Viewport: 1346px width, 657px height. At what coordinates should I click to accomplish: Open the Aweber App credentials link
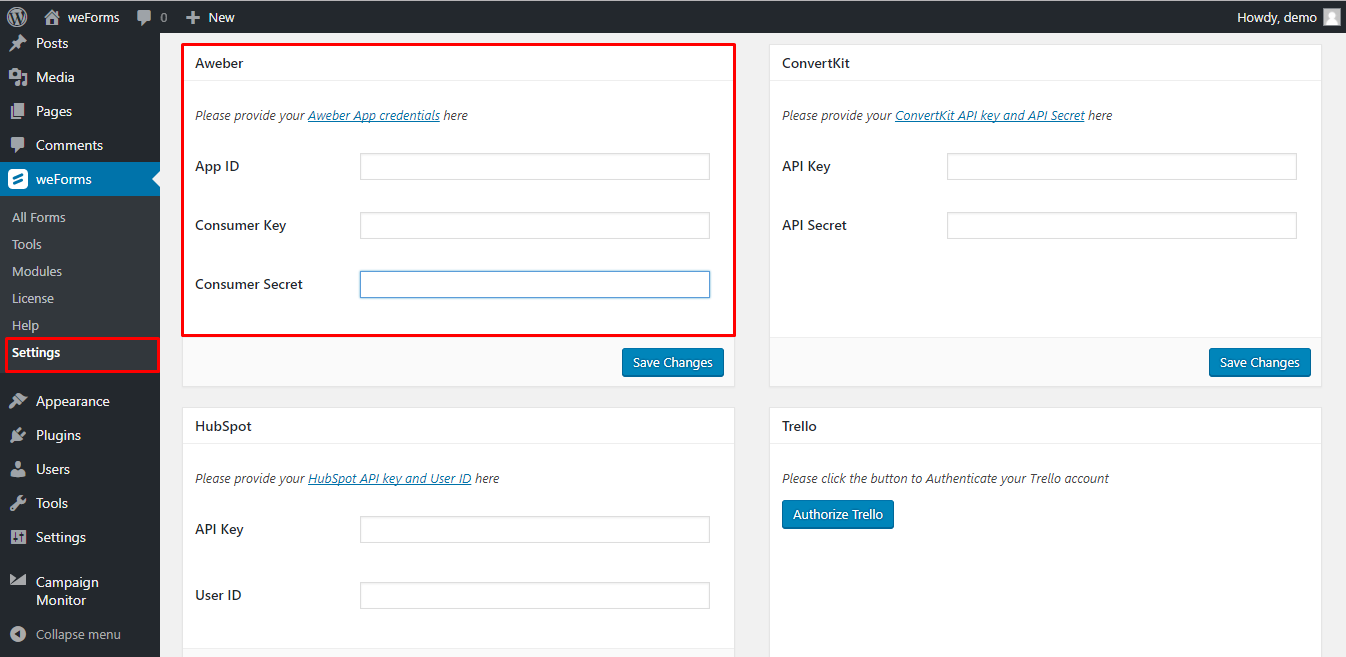[x=373, y=115]
